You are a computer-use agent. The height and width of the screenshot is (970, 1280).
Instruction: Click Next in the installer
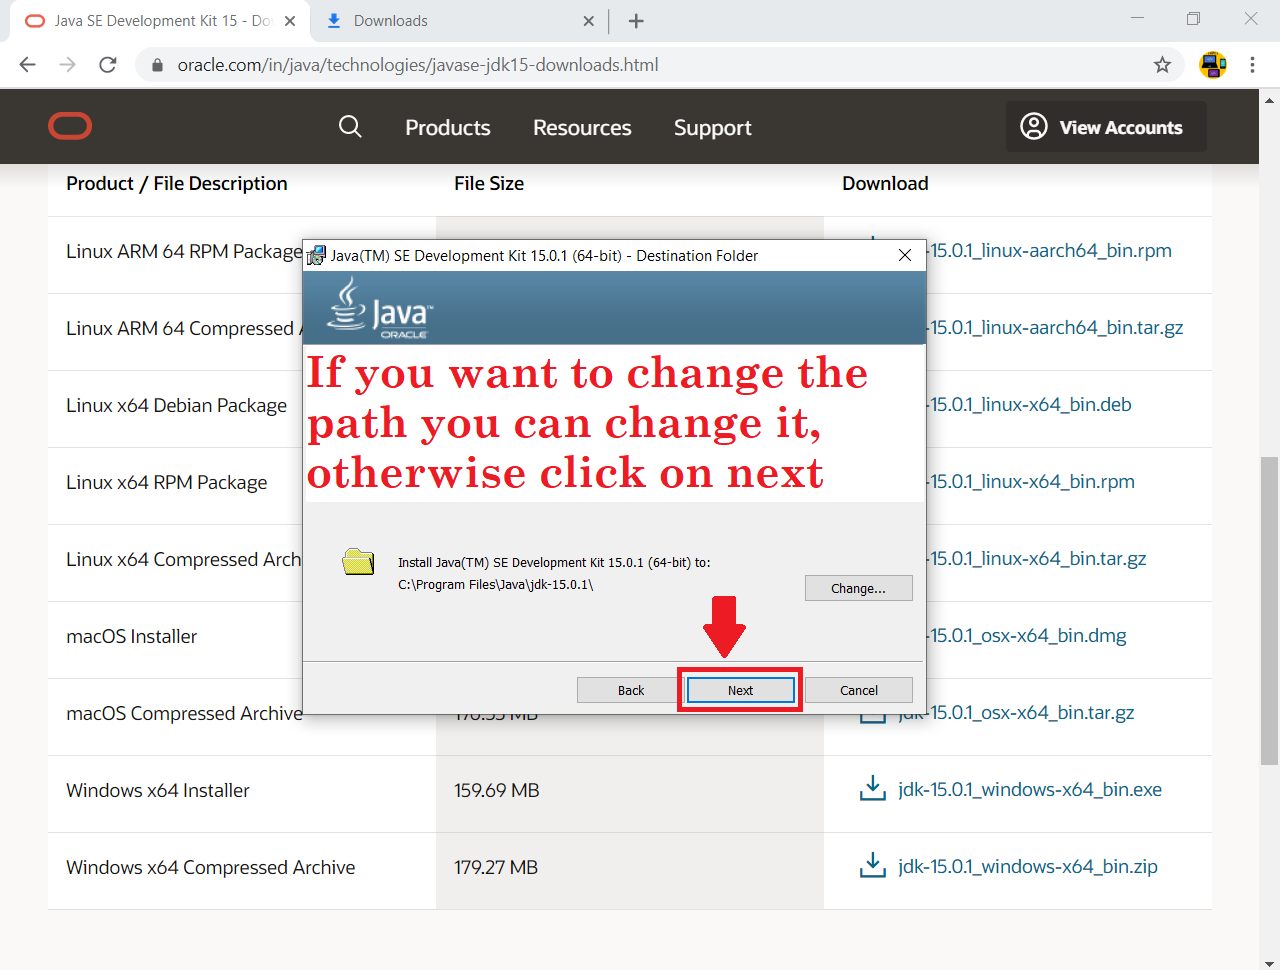(x=740, y=690)
